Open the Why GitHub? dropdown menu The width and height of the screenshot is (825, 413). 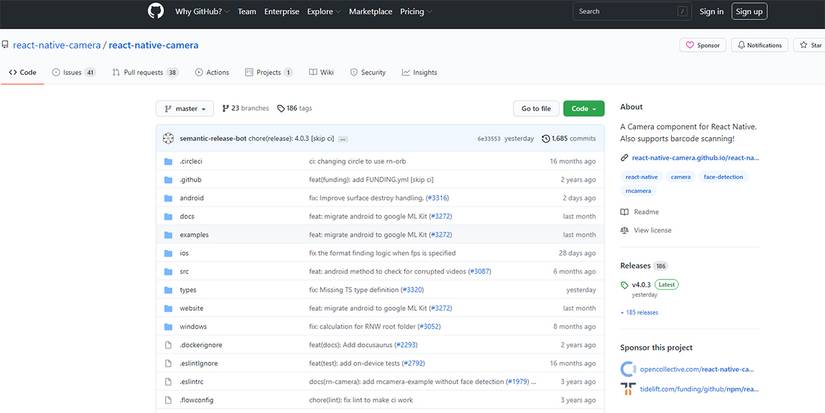click(202, 12)
